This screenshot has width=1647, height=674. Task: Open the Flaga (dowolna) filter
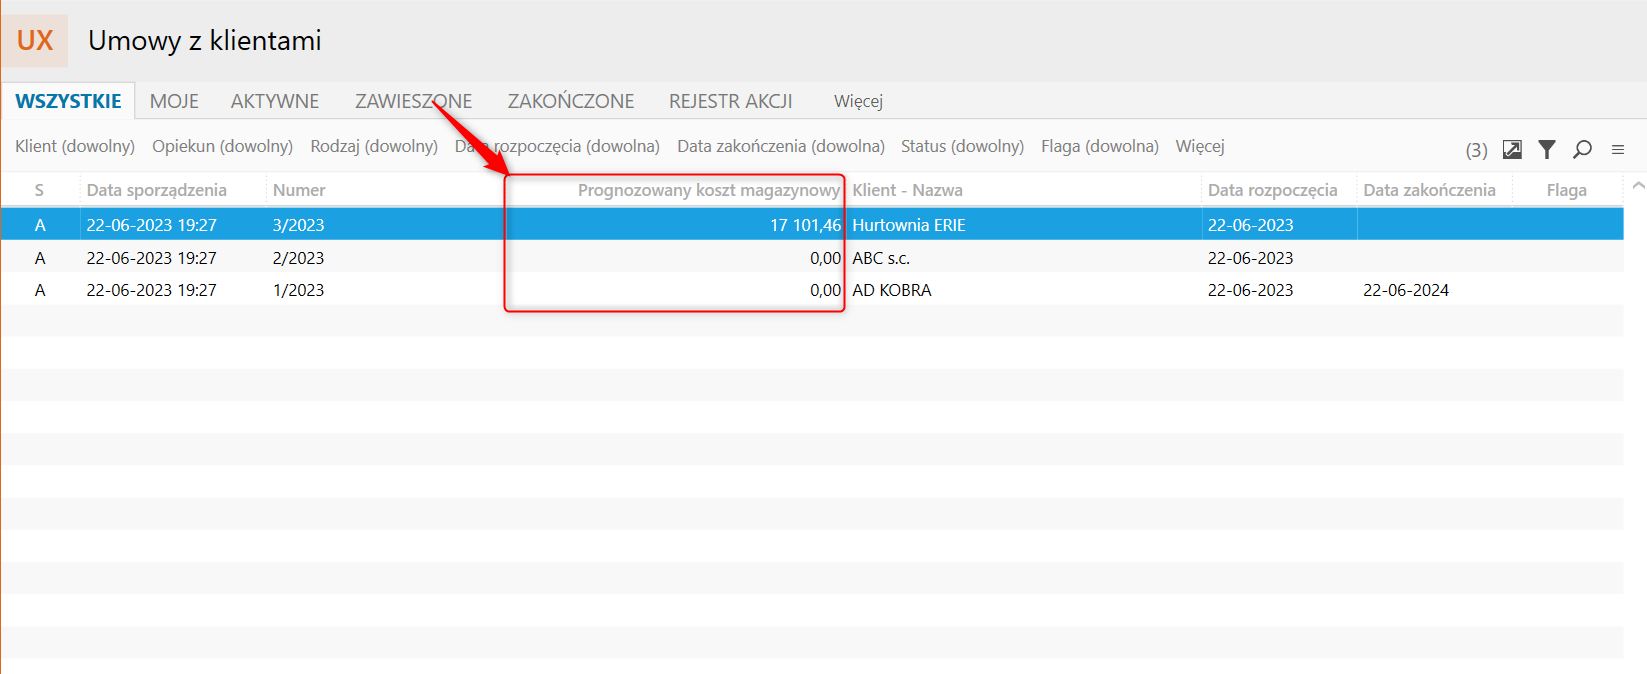1100,146
